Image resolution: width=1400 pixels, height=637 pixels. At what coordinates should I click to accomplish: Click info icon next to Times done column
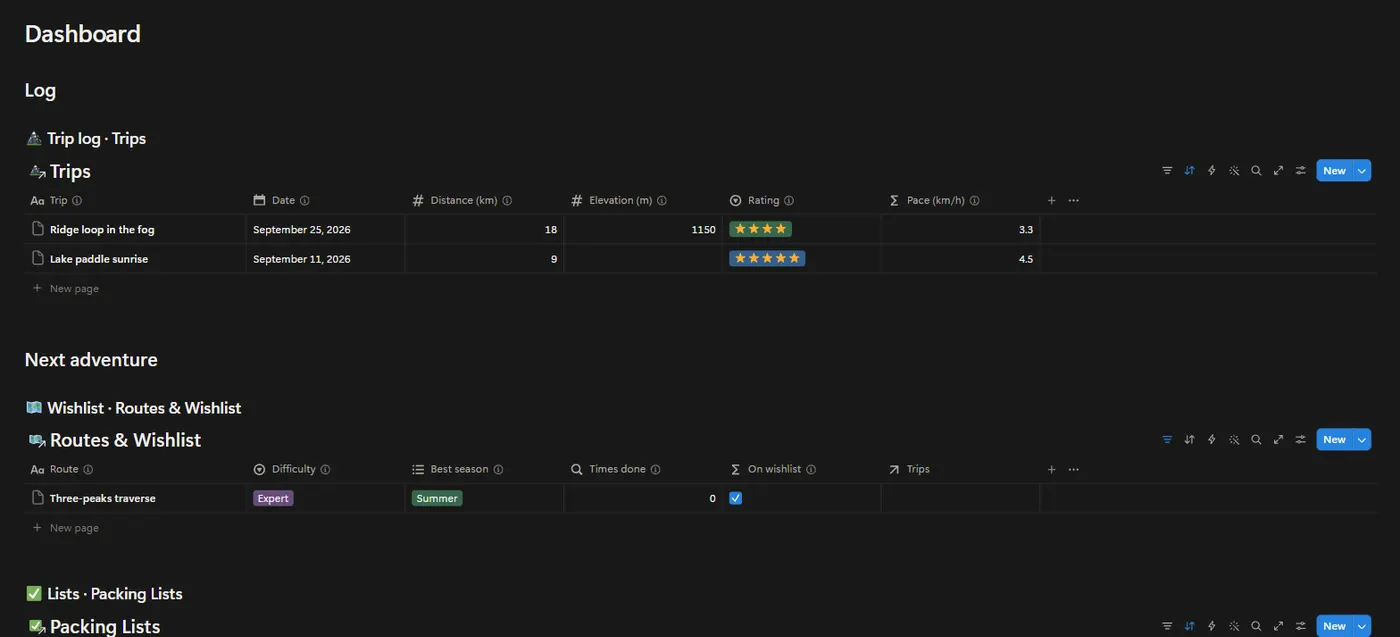pos(656,470)
